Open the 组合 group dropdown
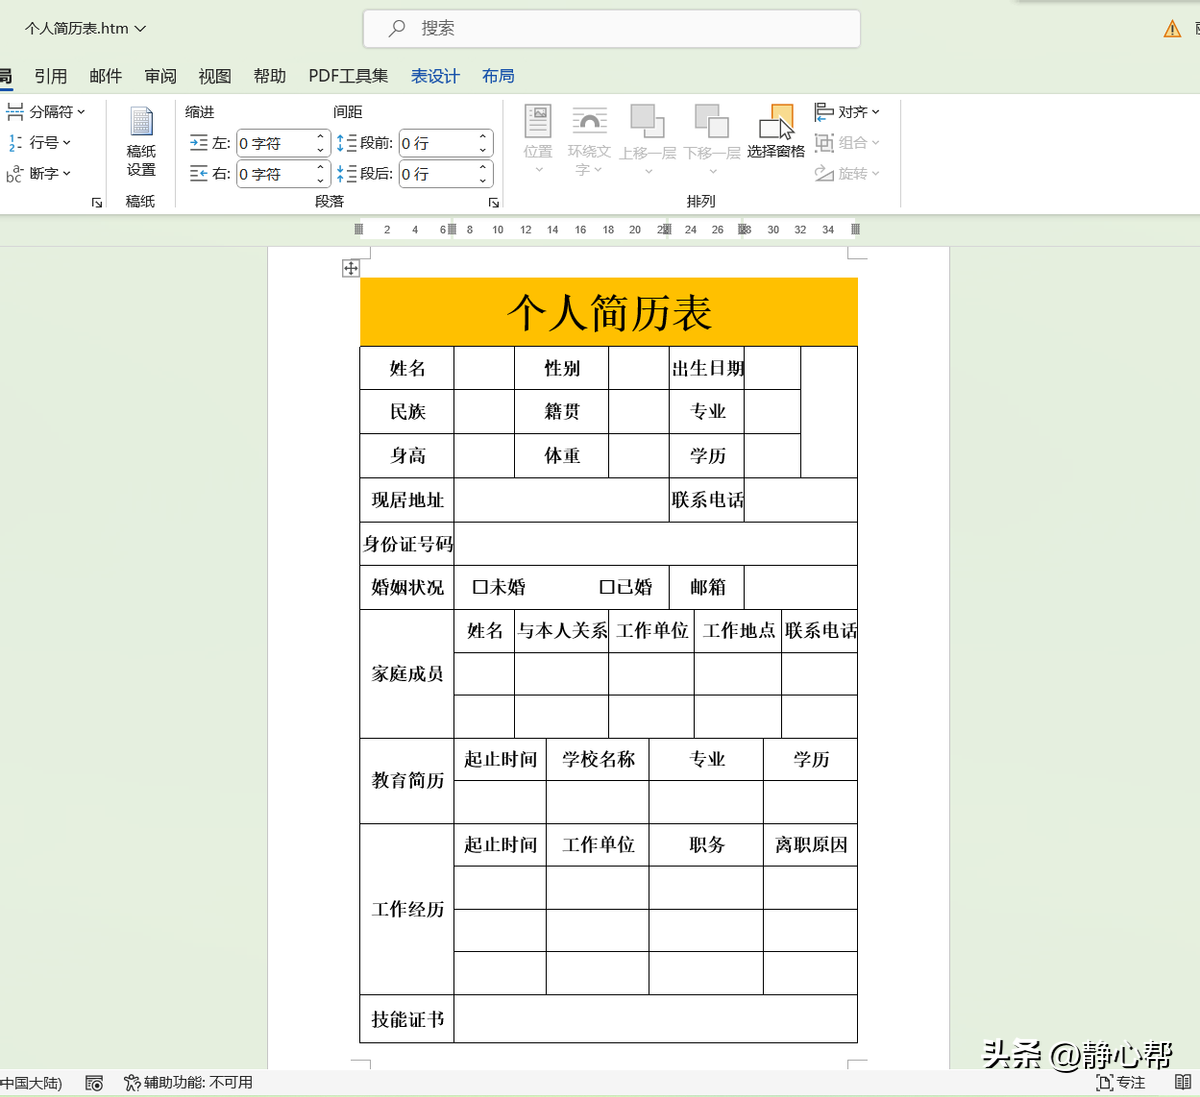This screenshot has width=1200, height=1097. [847, 143]
